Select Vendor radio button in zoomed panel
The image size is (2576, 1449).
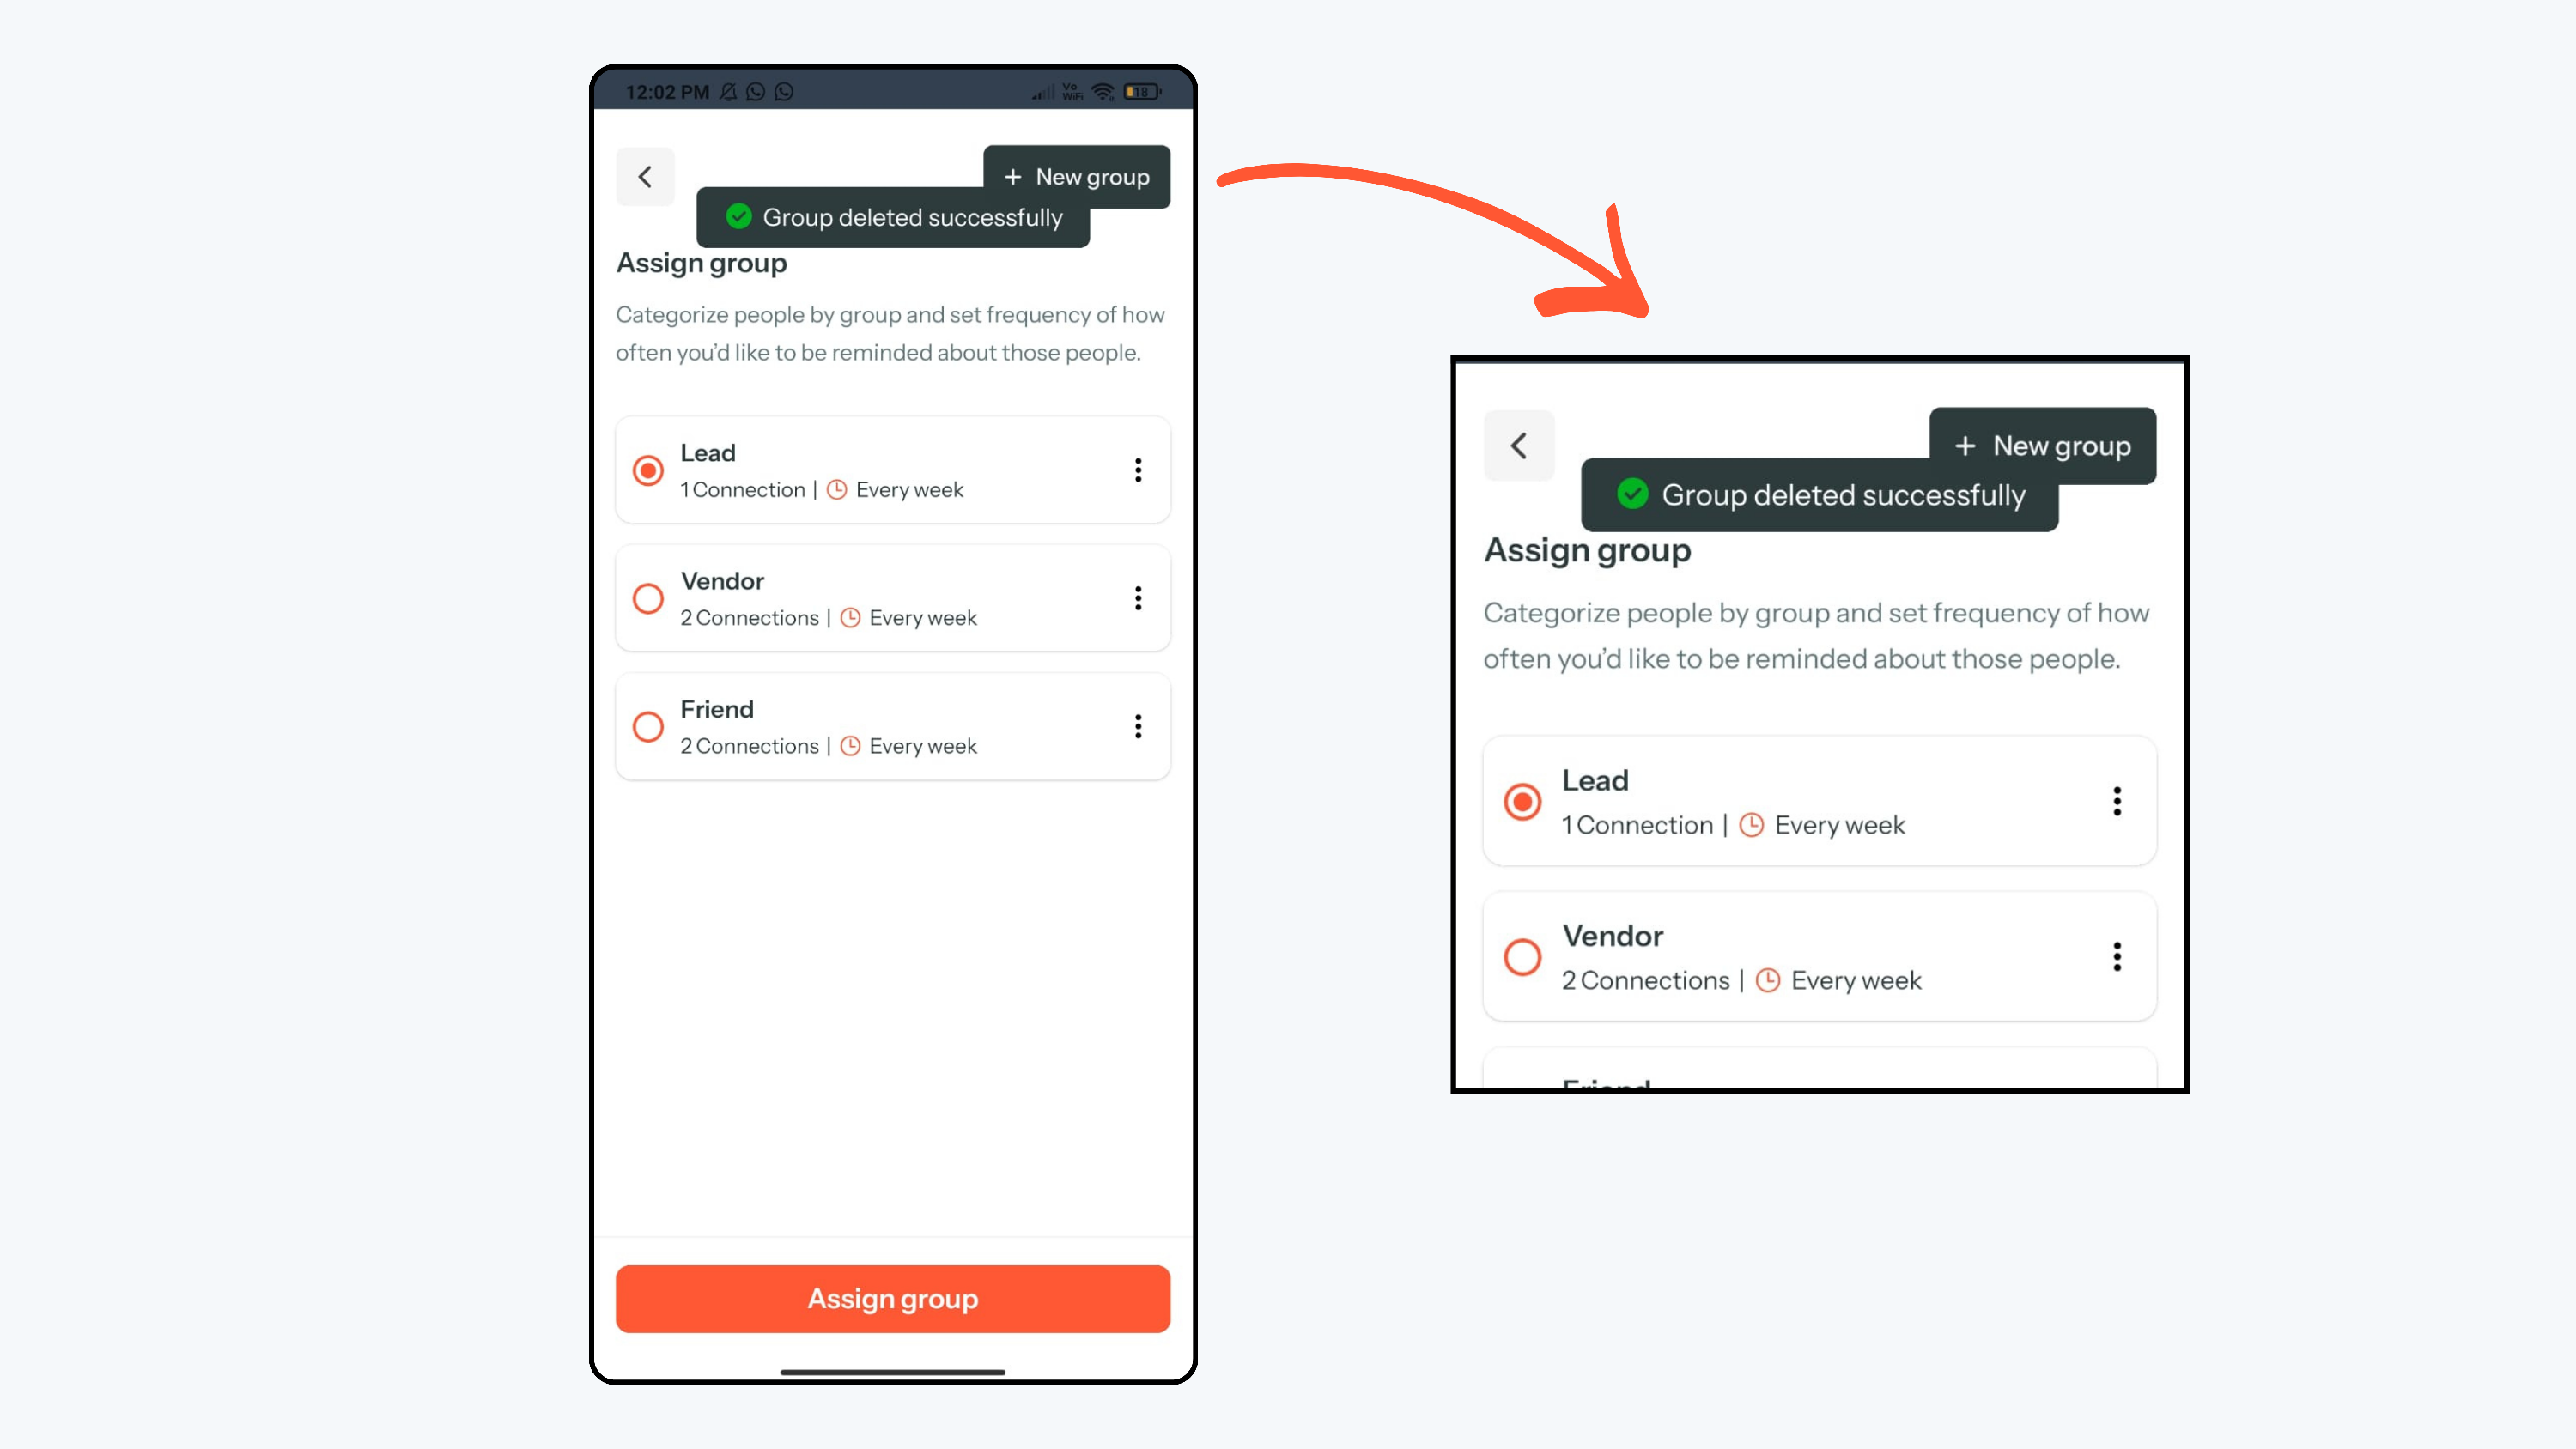(1523, 957)
